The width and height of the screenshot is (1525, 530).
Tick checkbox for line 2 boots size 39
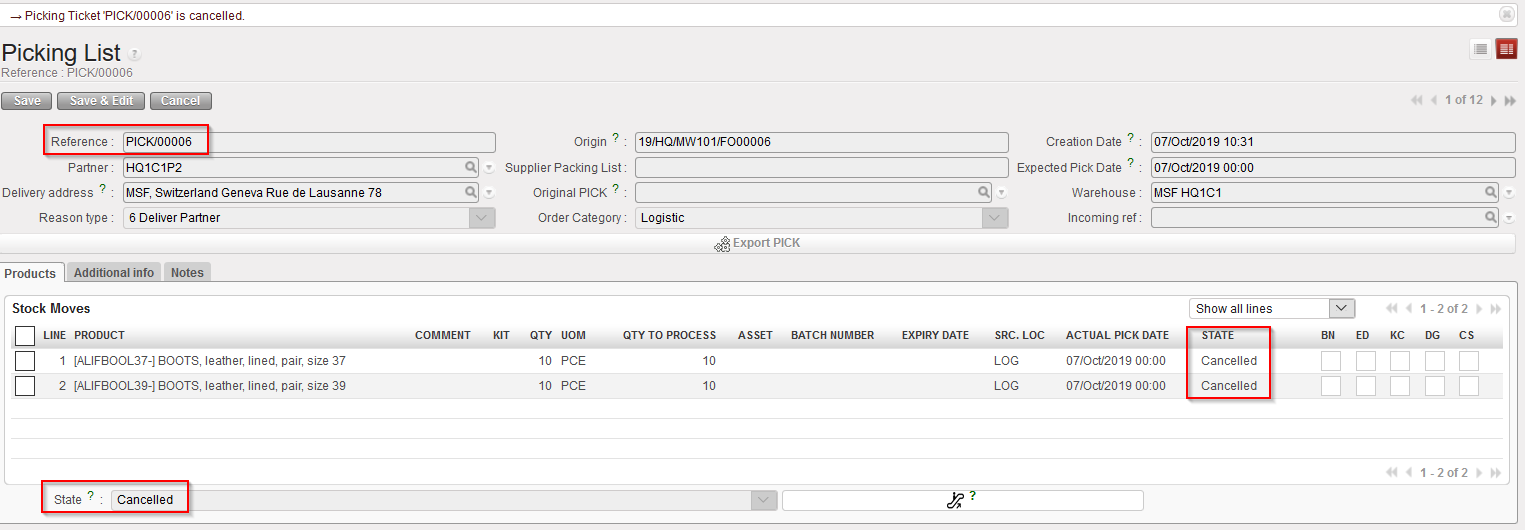25,385
